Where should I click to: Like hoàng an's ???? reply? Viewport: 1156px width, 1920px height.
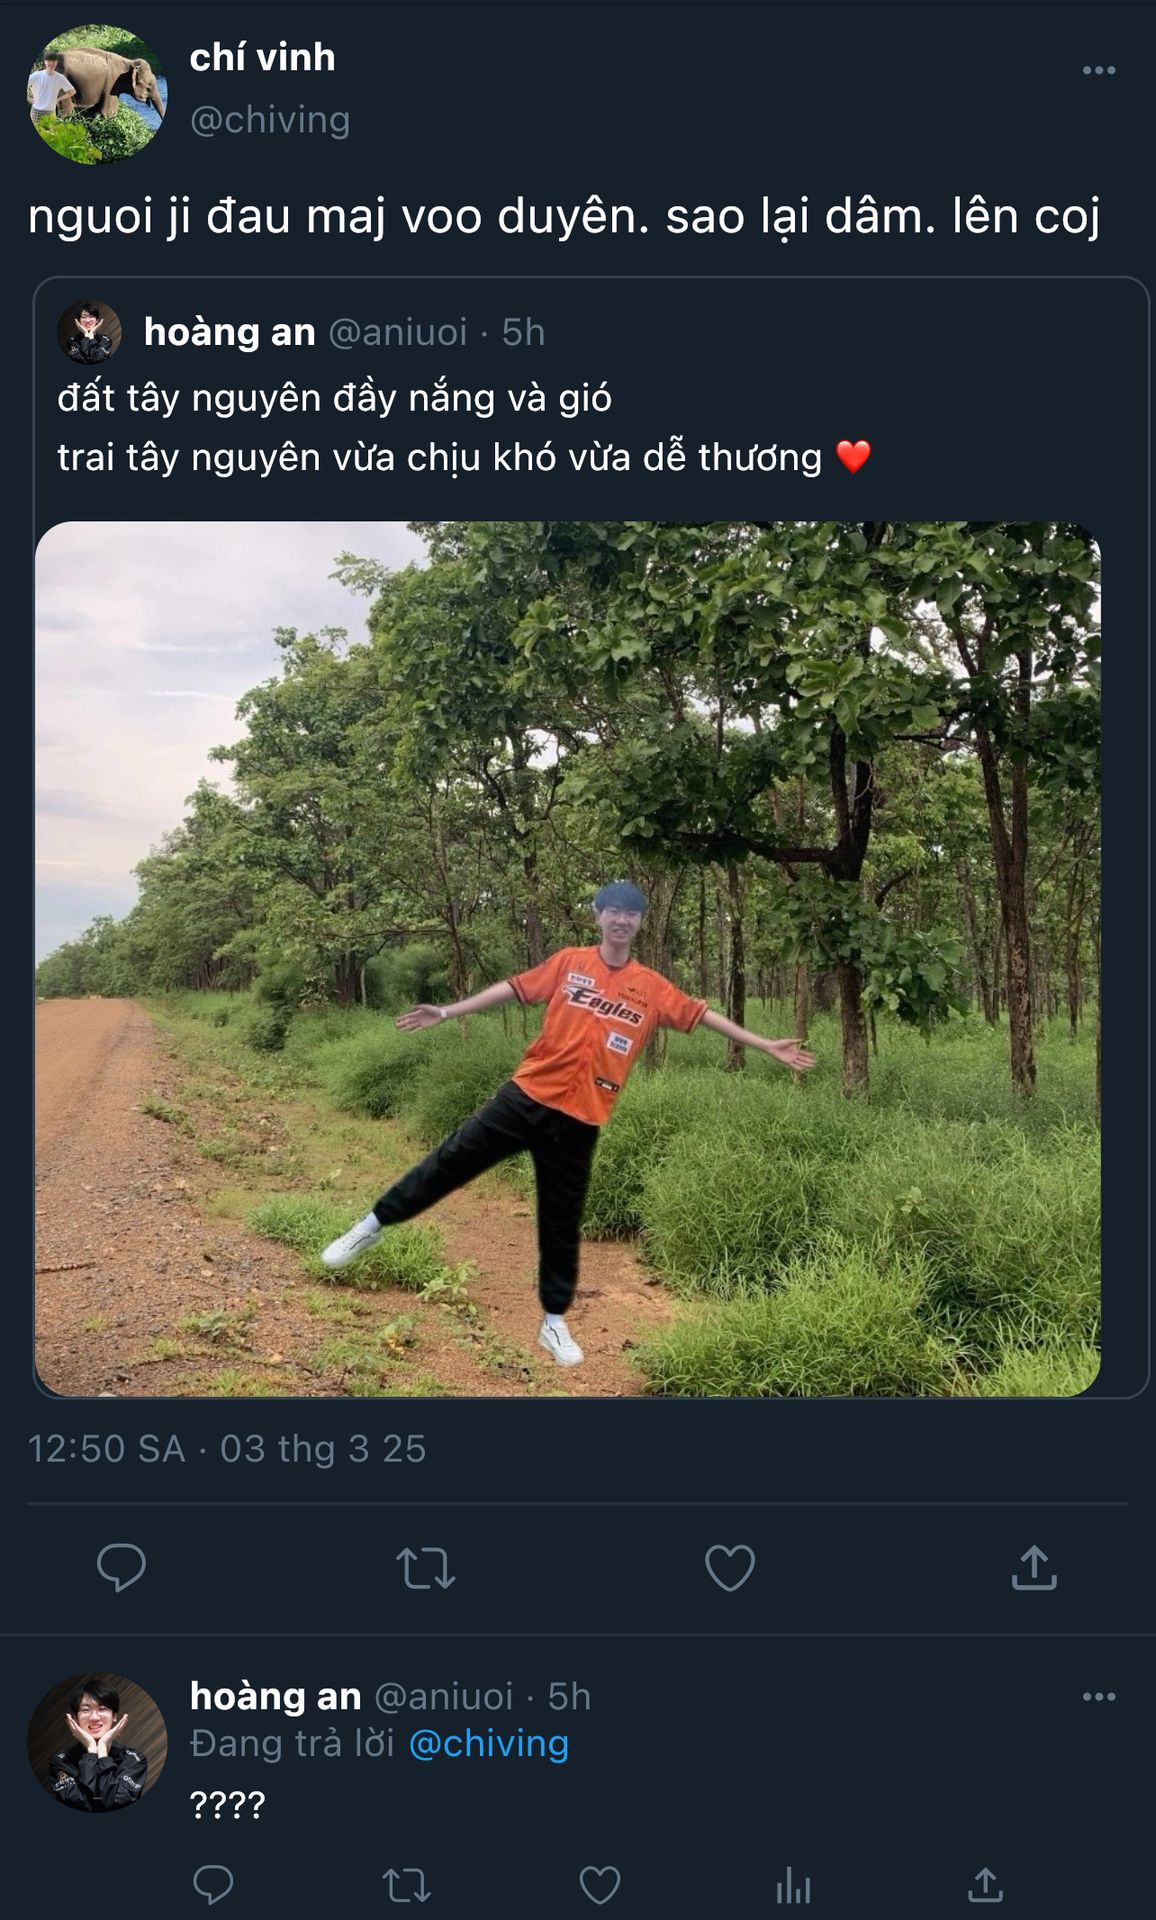click(x=600, y=1886)
